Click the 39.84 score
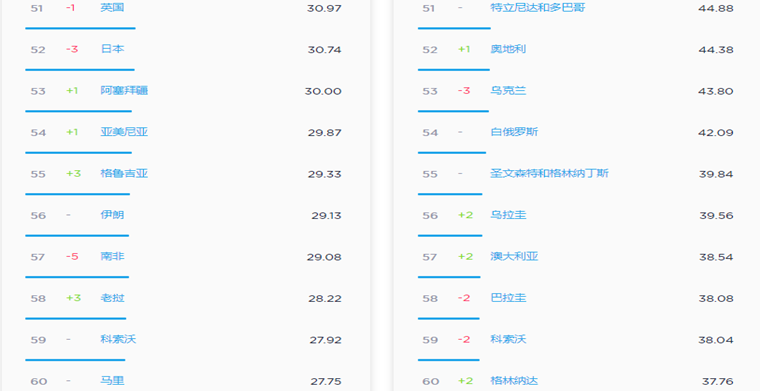The image size is (760, 391). [716, 174]
